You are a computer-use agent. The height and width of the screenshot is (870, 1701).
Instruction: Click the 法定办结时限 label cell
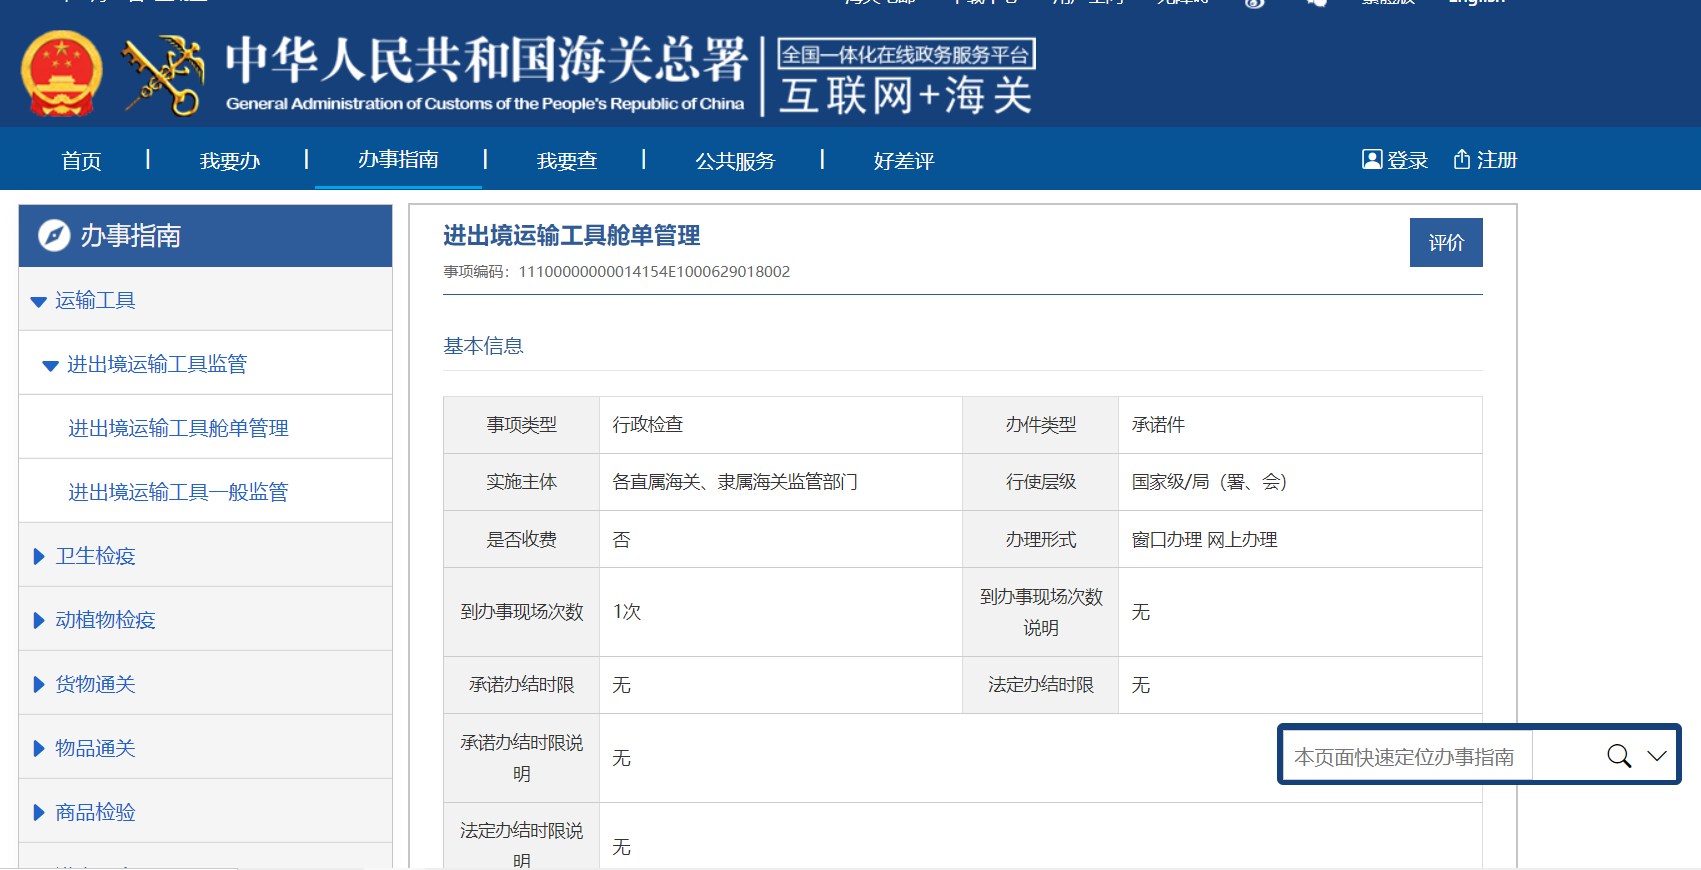click(1041, 685)
